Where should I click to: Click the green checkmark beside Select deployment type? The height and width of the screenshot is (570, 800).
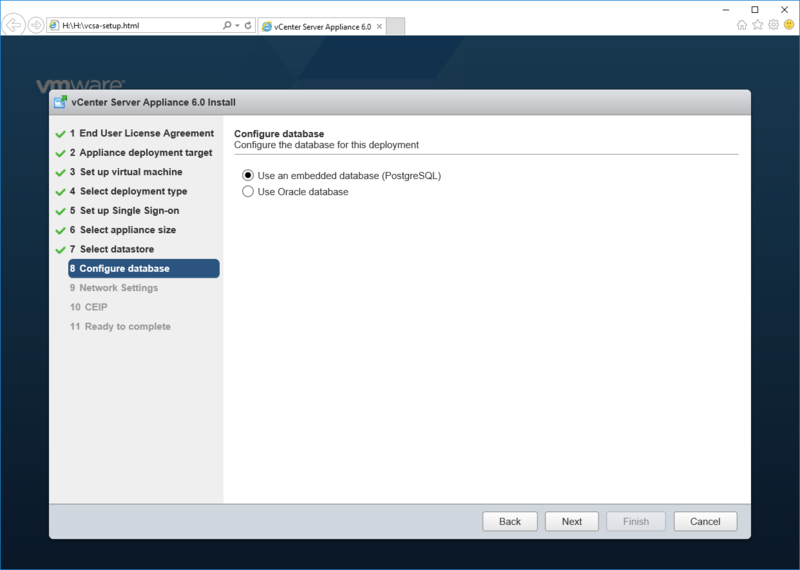[x=60, y=192]
